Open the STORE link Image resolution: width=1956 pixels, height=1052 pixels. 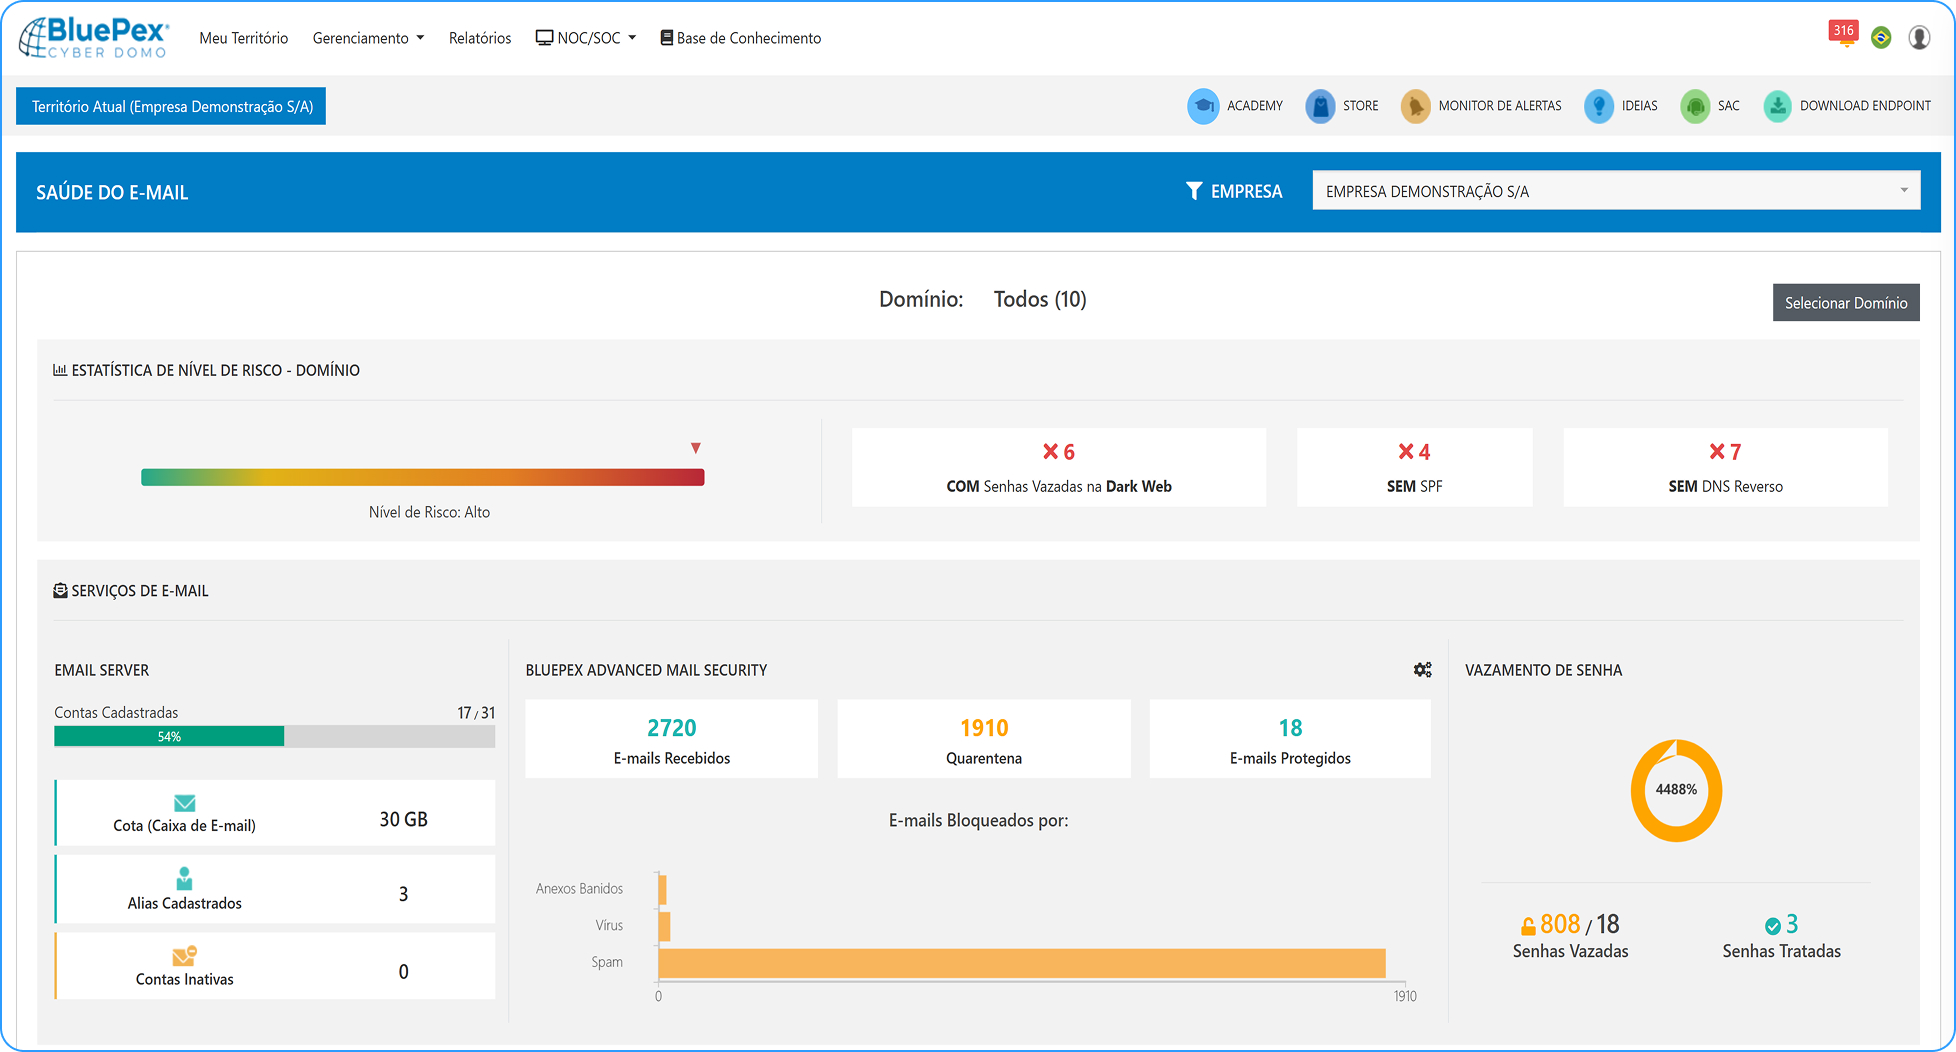coord(1360,106)
